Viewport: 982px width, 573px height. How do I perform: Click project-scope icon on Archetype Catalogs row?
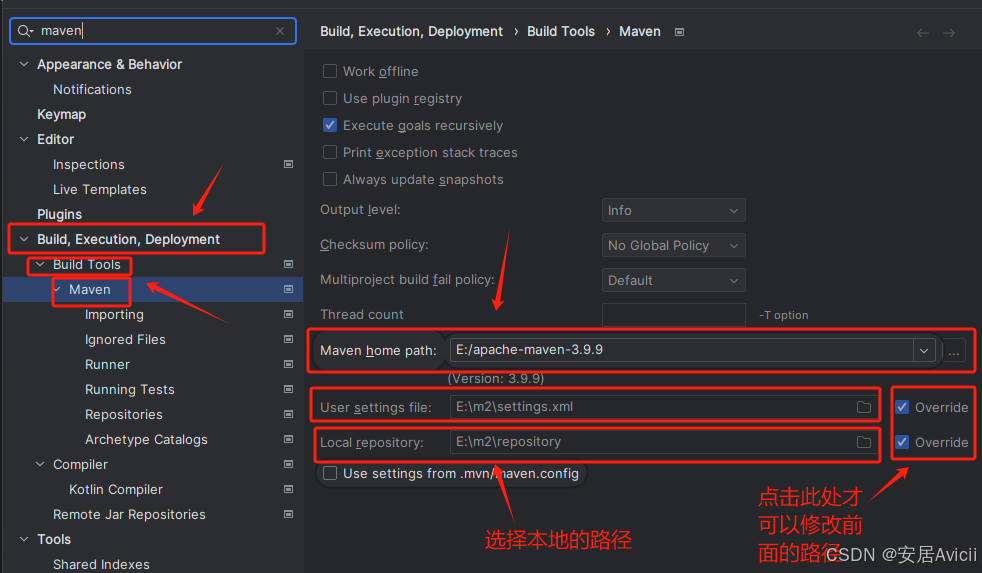click(x=289, y=439)
